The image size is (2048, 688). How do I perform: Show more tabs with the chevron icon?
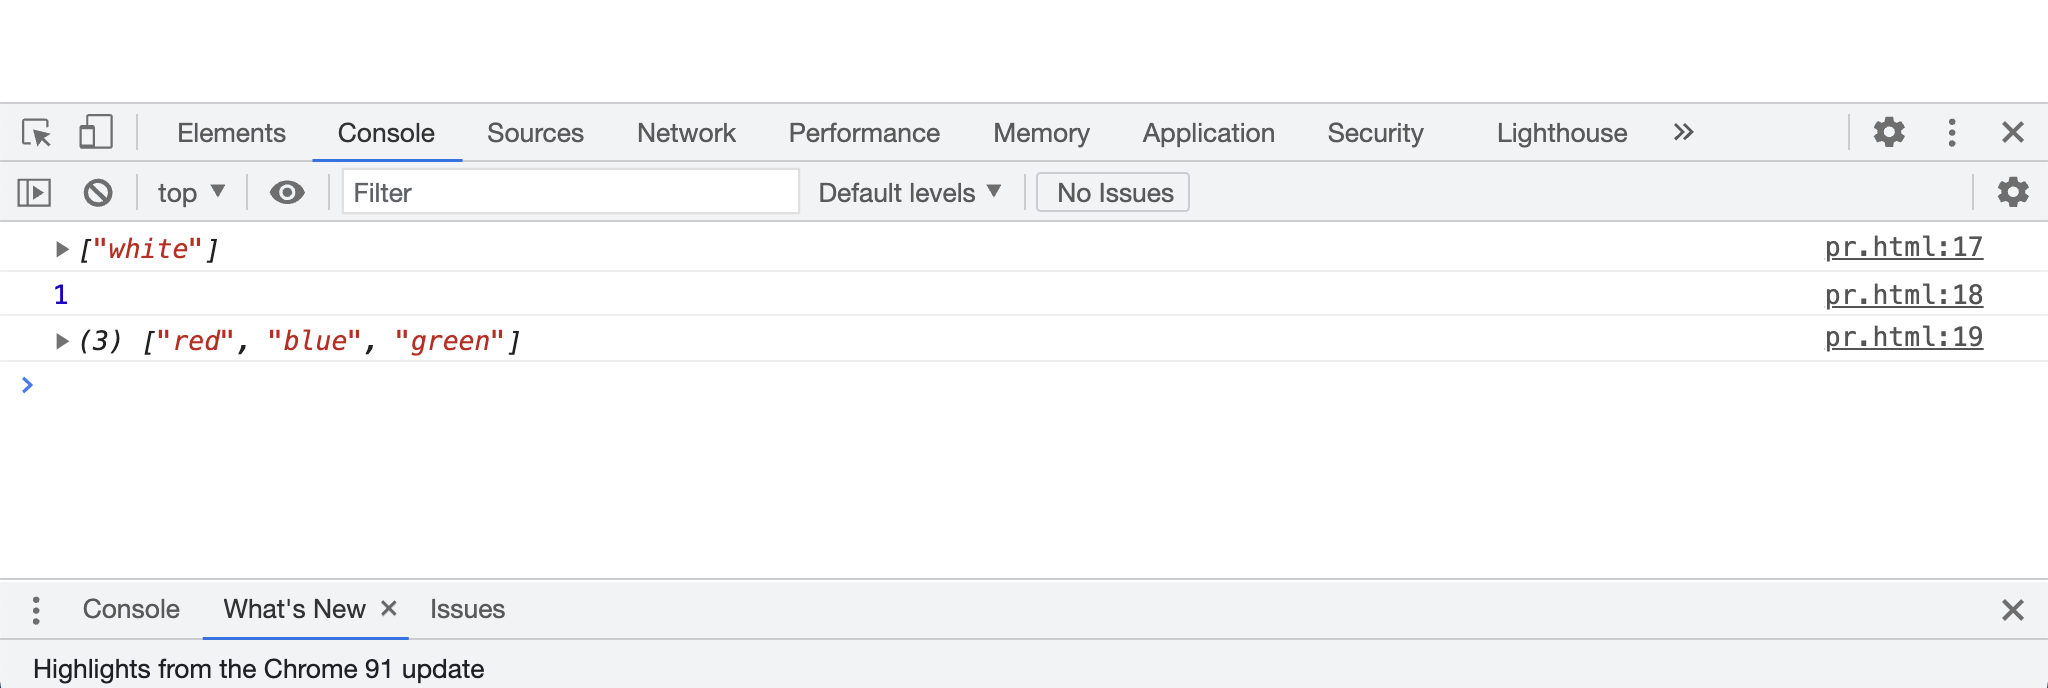point(1683,133)
